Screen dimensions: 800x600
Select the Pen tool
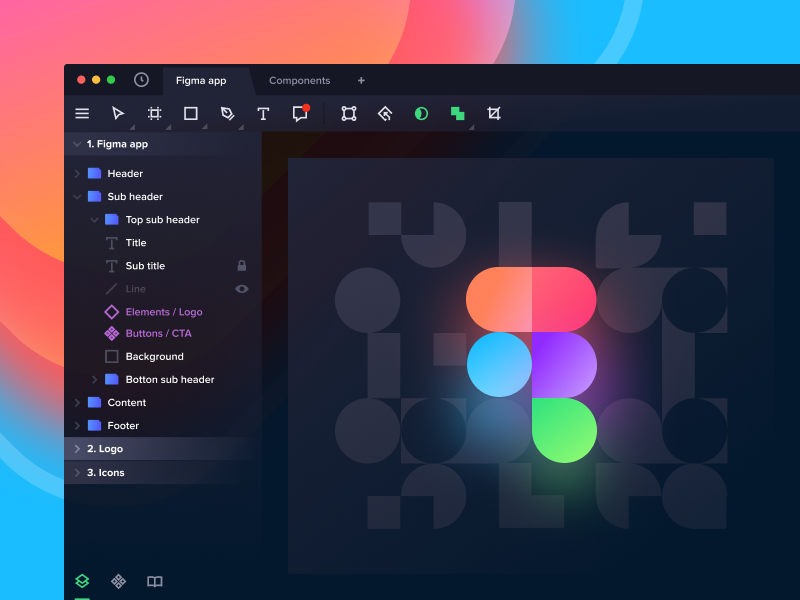(226, 113)
